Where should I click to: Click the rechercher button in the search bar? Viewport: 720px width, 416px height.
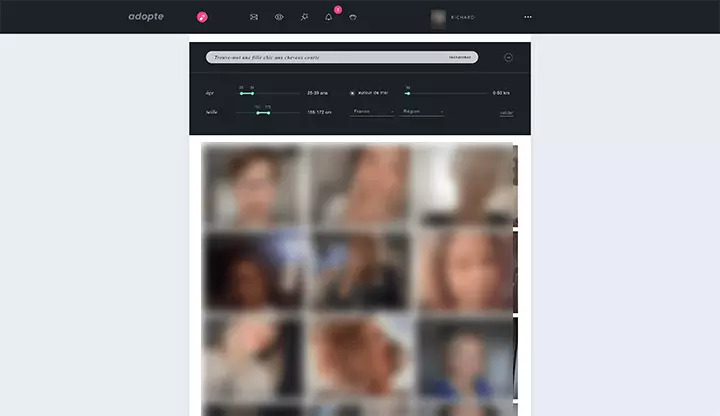coord(460,57)
